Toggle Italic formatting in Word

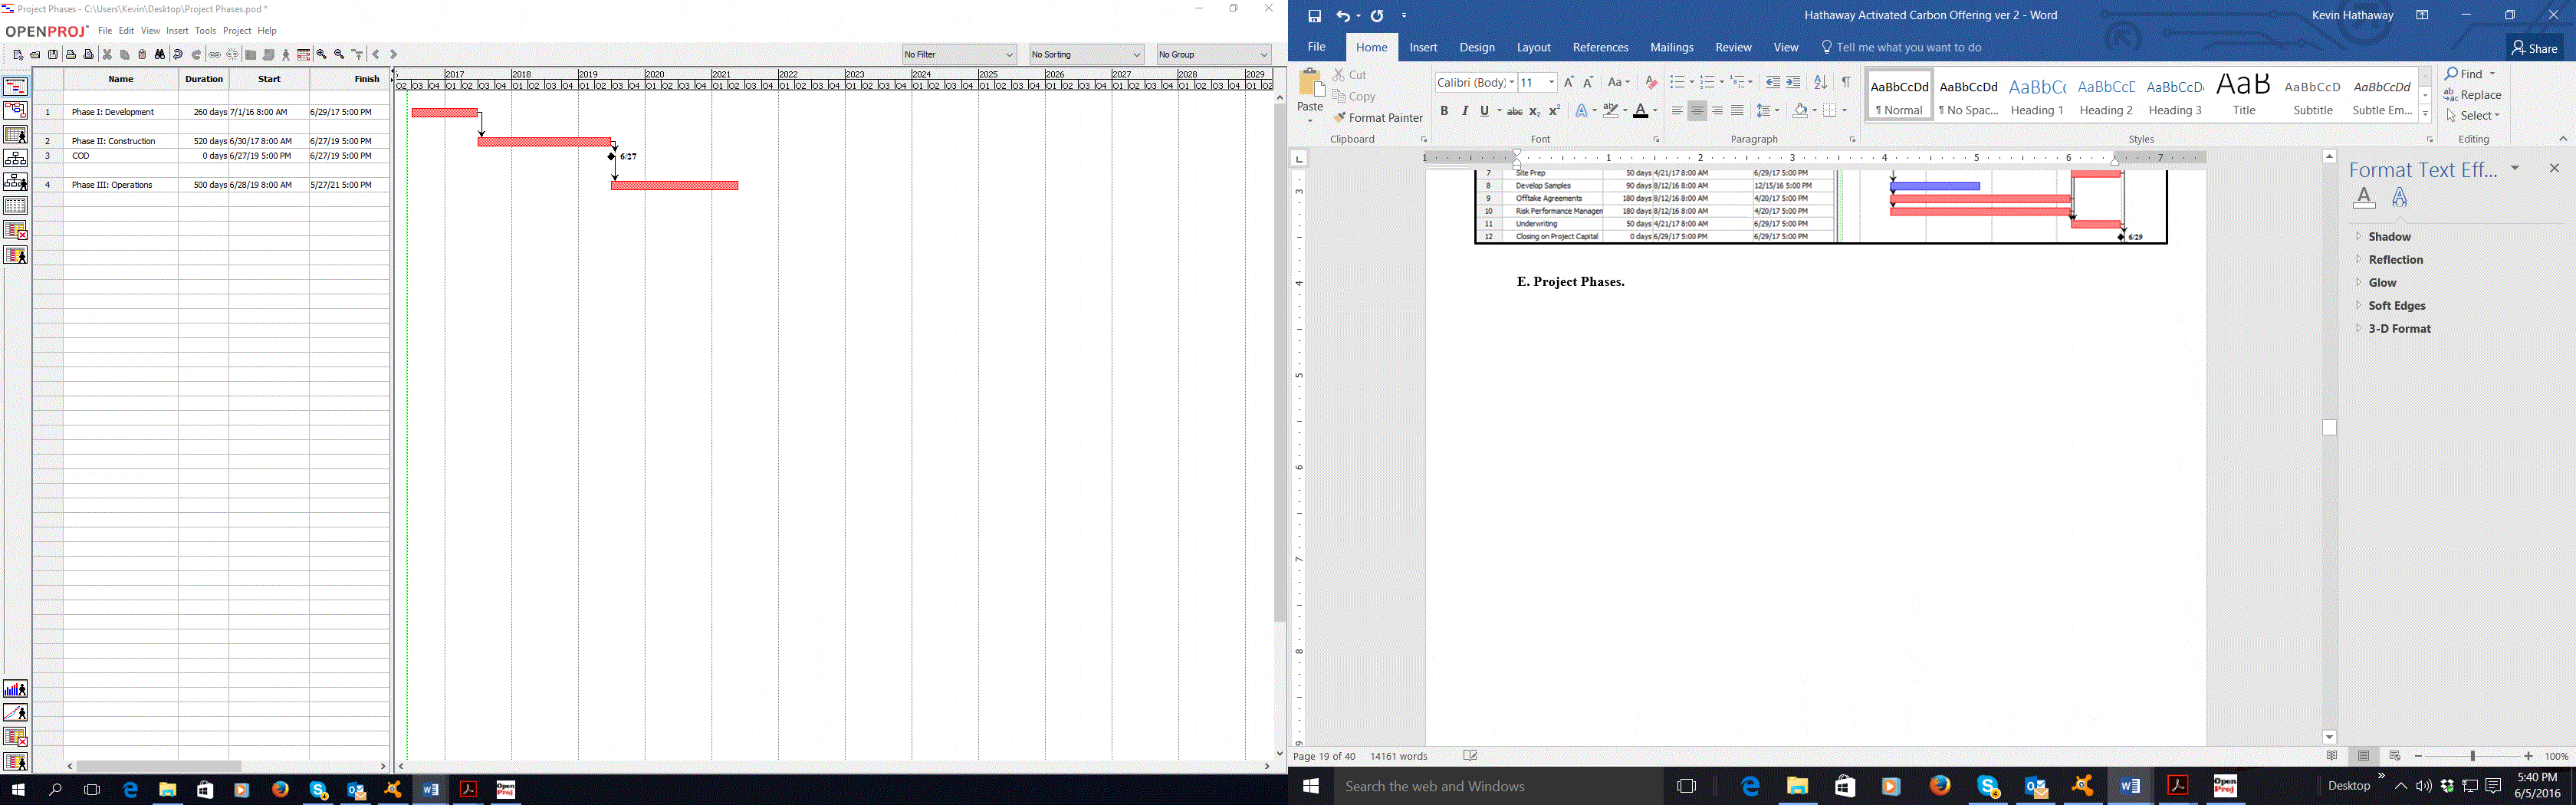(1465, 111)
